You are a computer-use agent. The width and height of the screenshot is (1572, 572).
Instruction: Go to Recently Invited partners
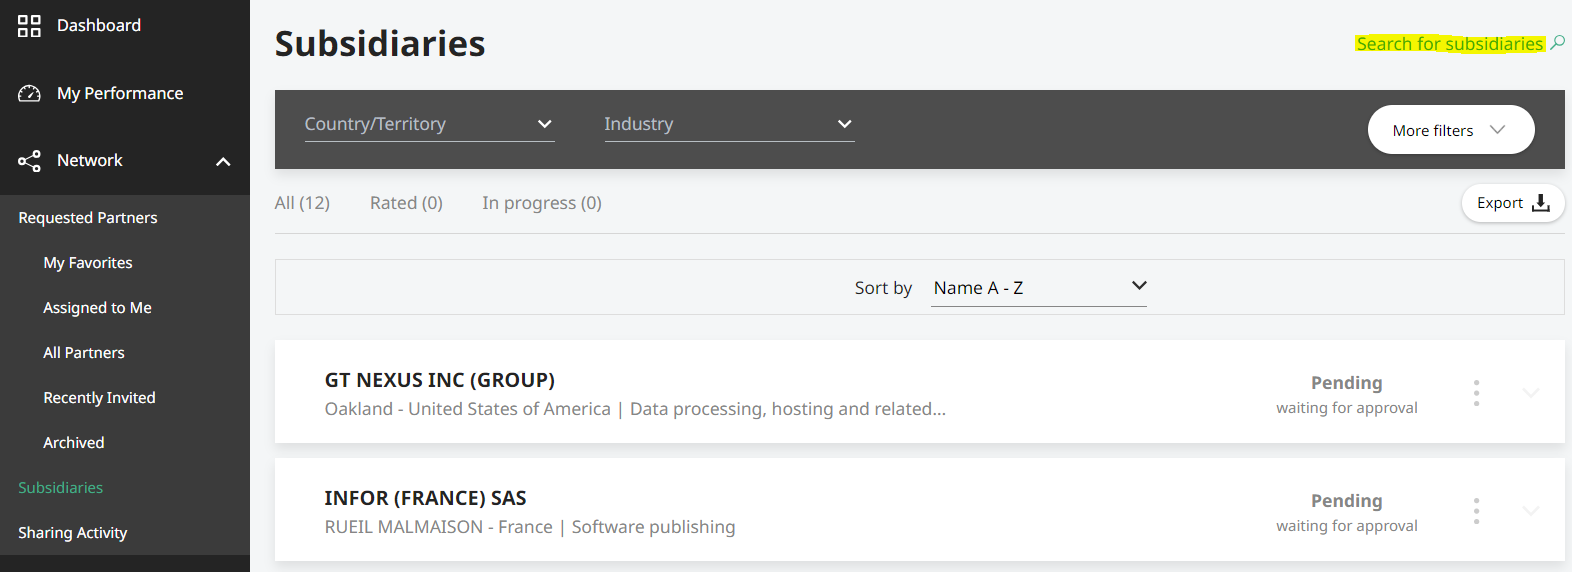99,398
